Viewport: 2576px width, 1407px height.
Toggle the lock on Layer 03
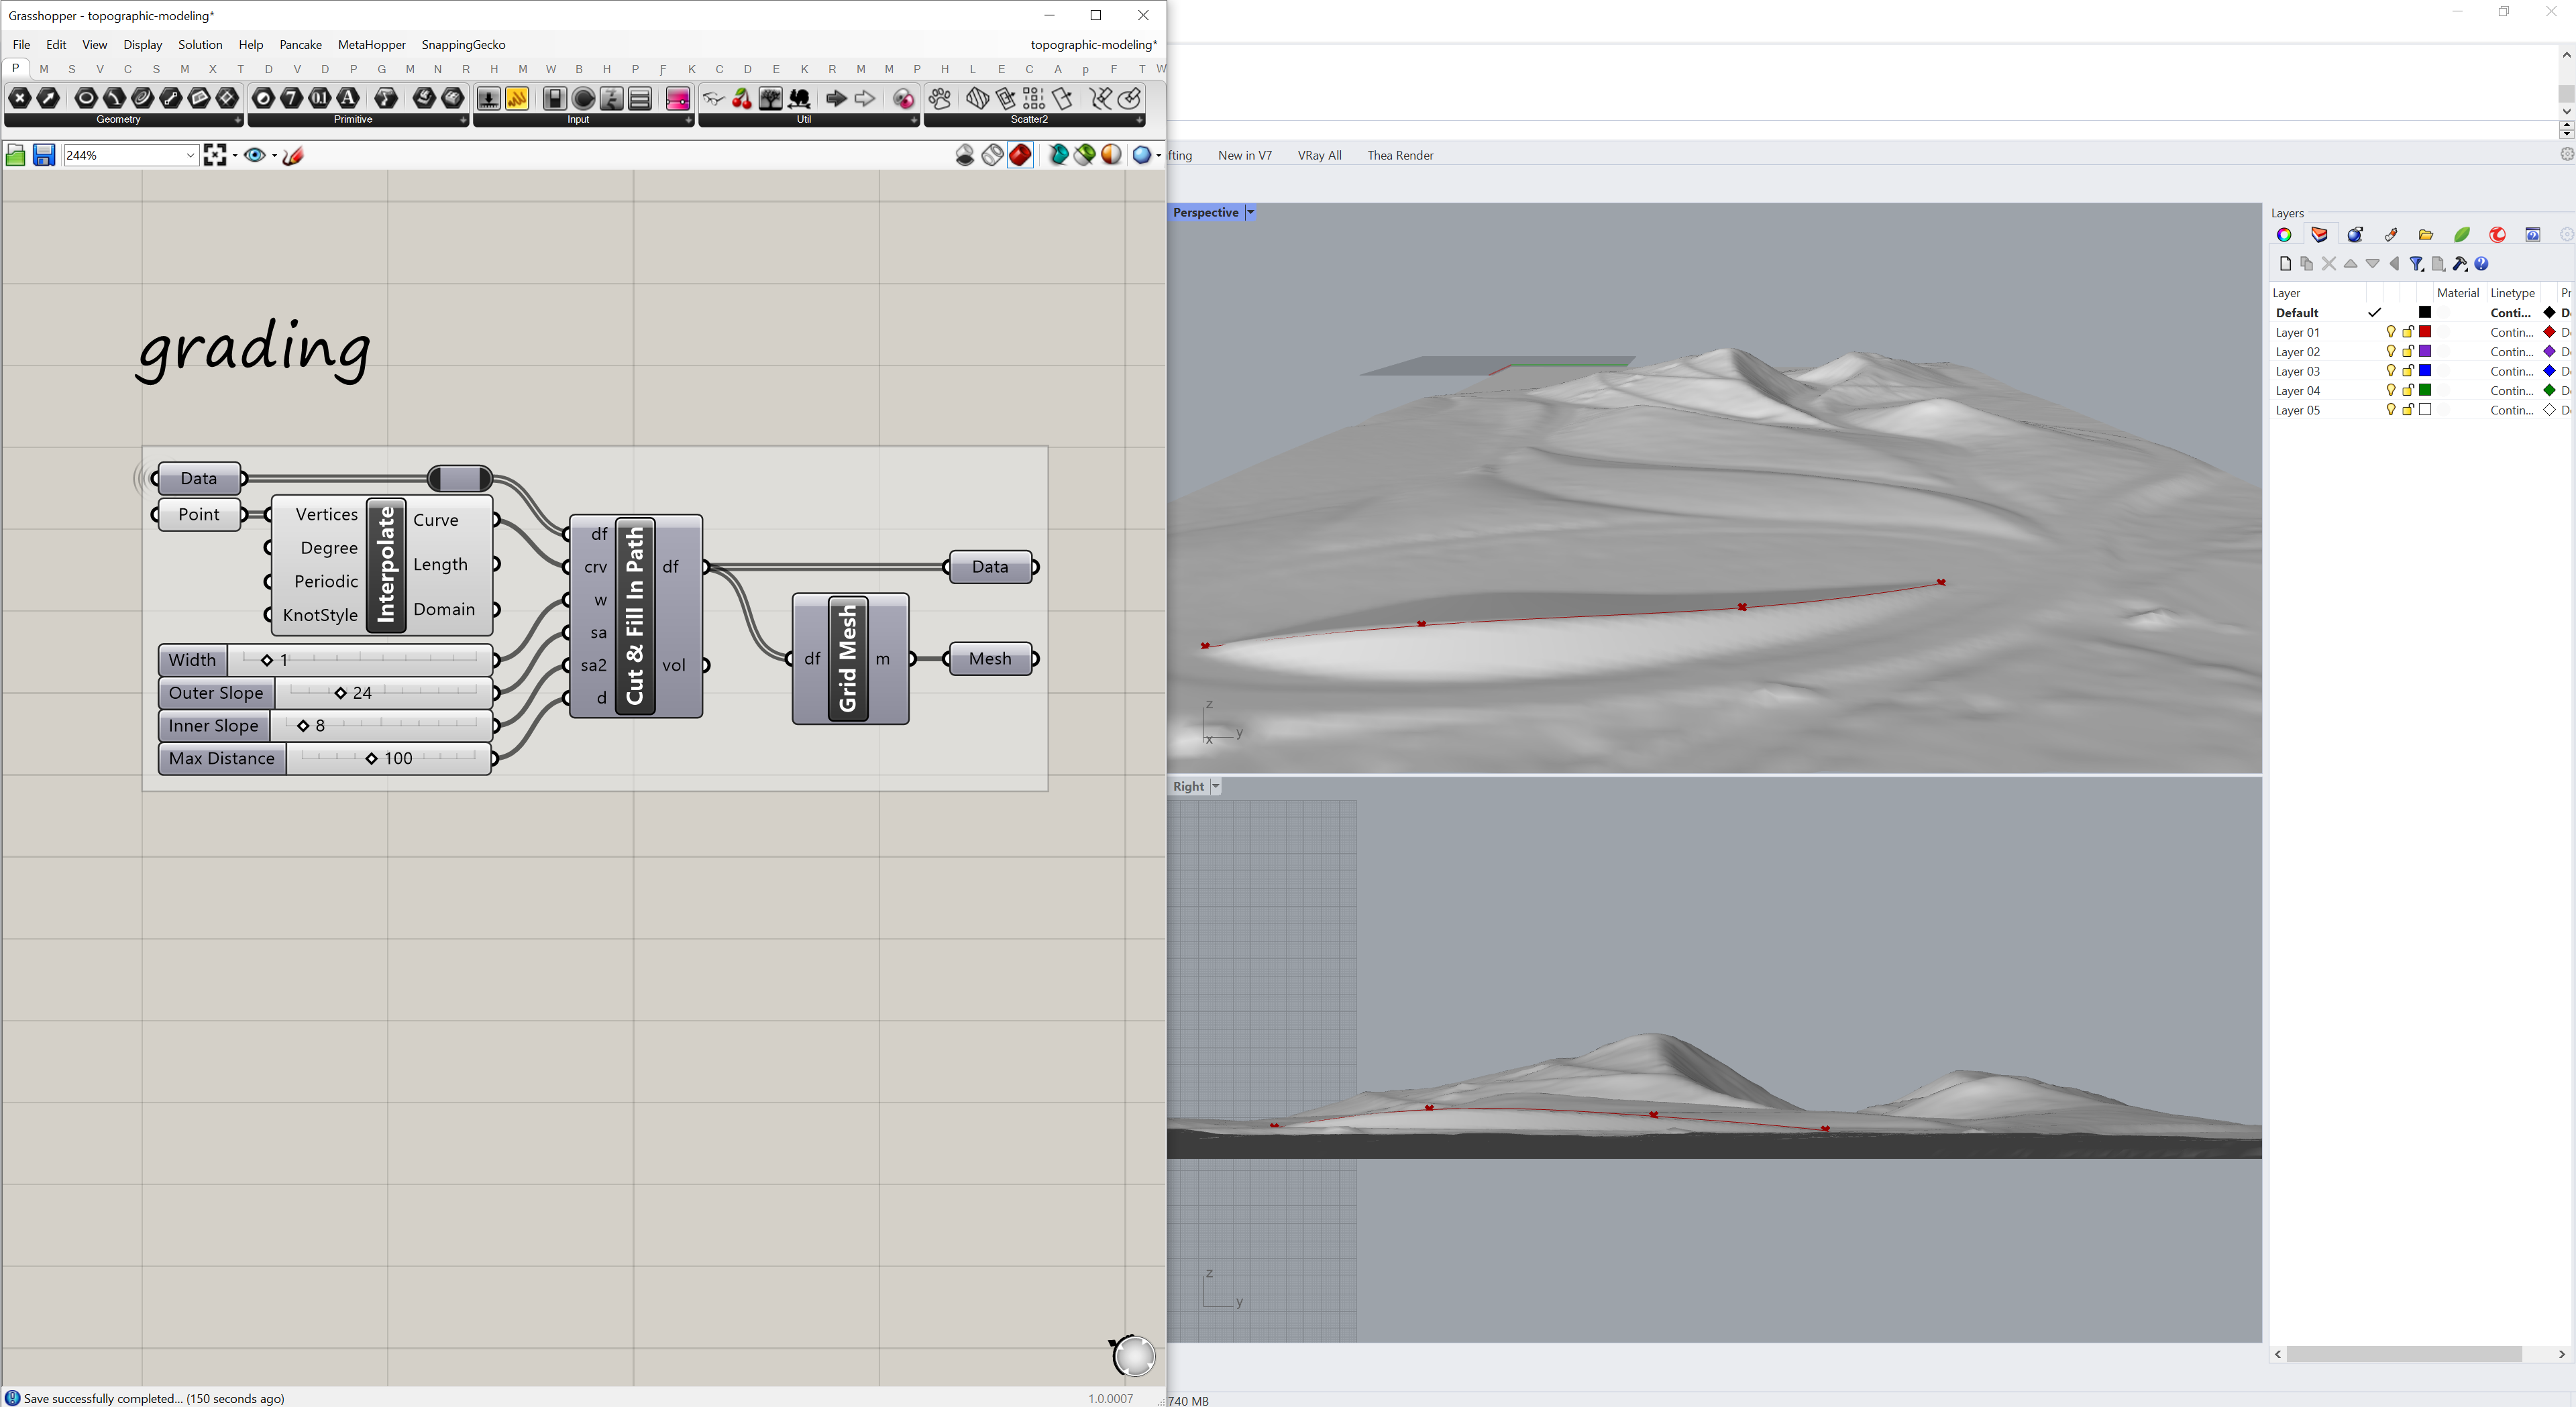point(2408,371)
